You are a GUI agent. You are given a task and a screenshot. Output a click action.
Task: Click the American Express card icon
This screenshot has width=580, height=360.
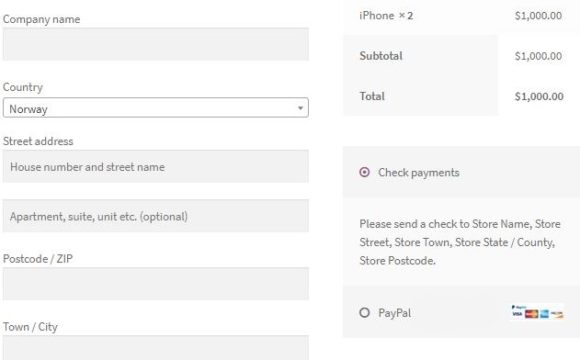[x=544, y=314]
